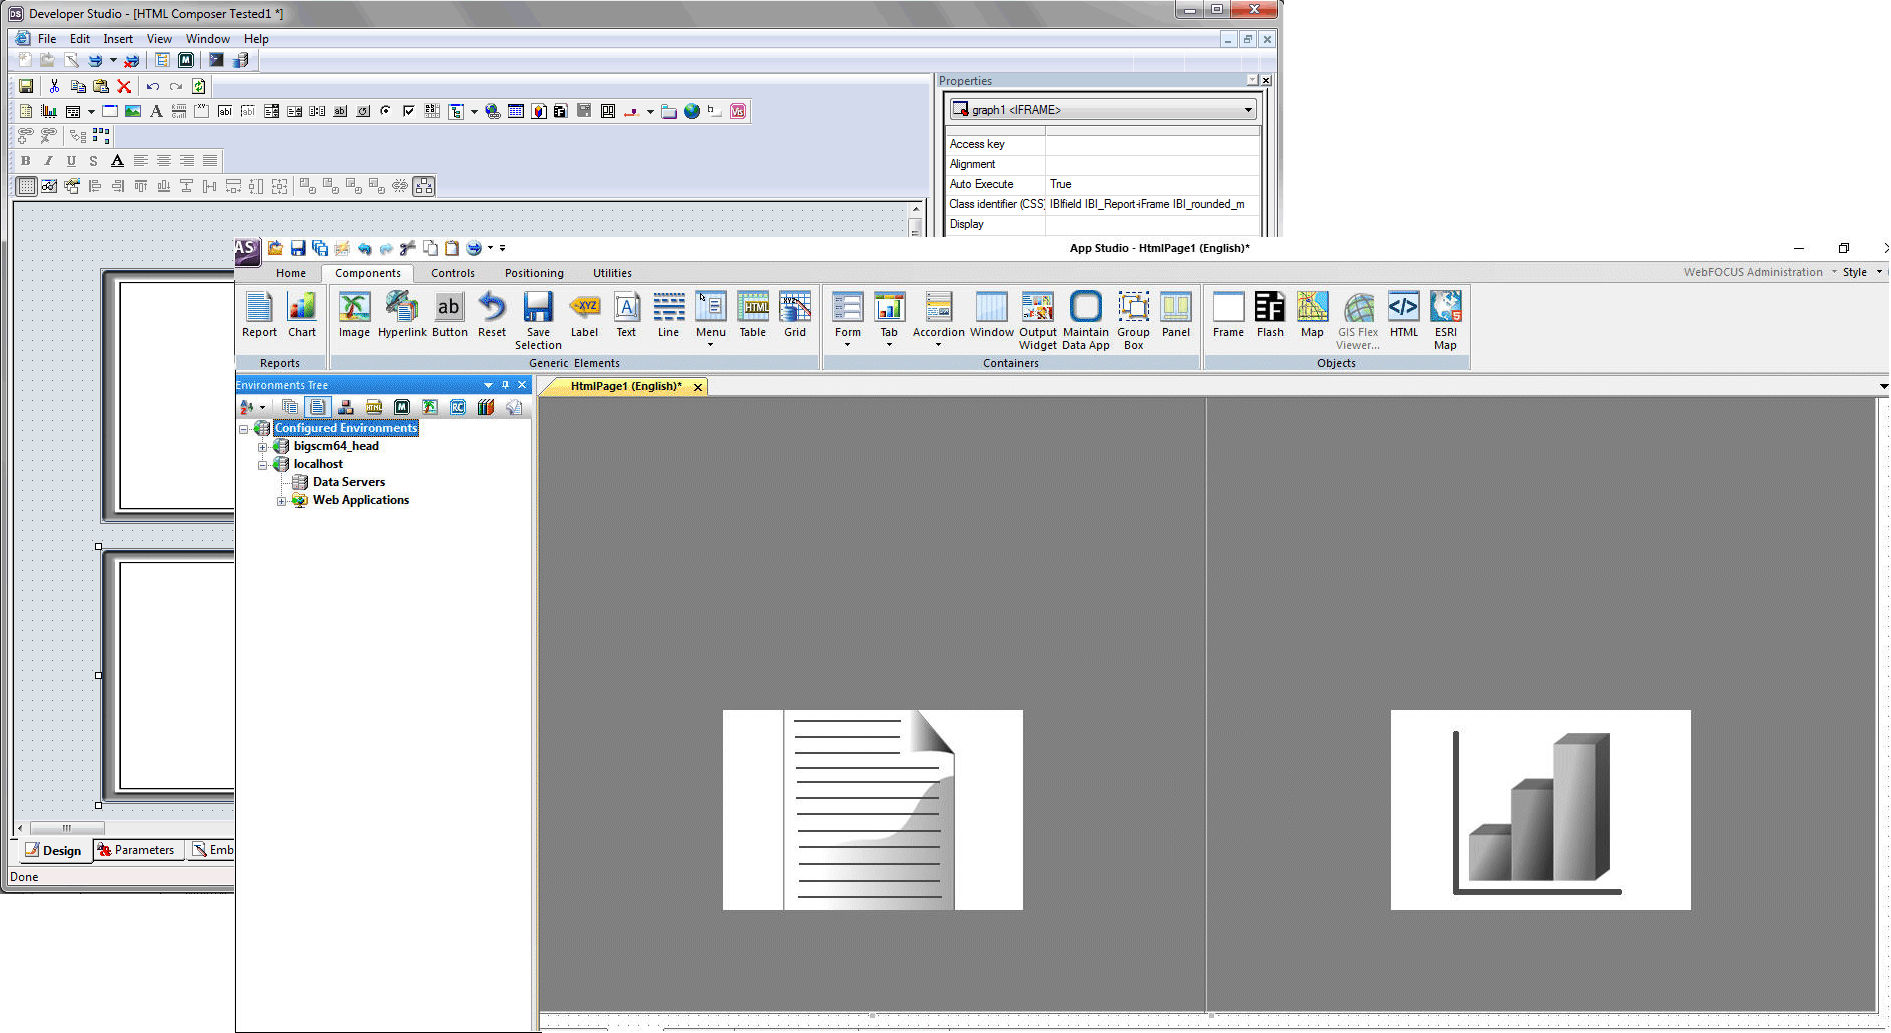Toggle bold formatting in Developer Studio
Screen dimensions: 1891x1033
coord(26,161)
